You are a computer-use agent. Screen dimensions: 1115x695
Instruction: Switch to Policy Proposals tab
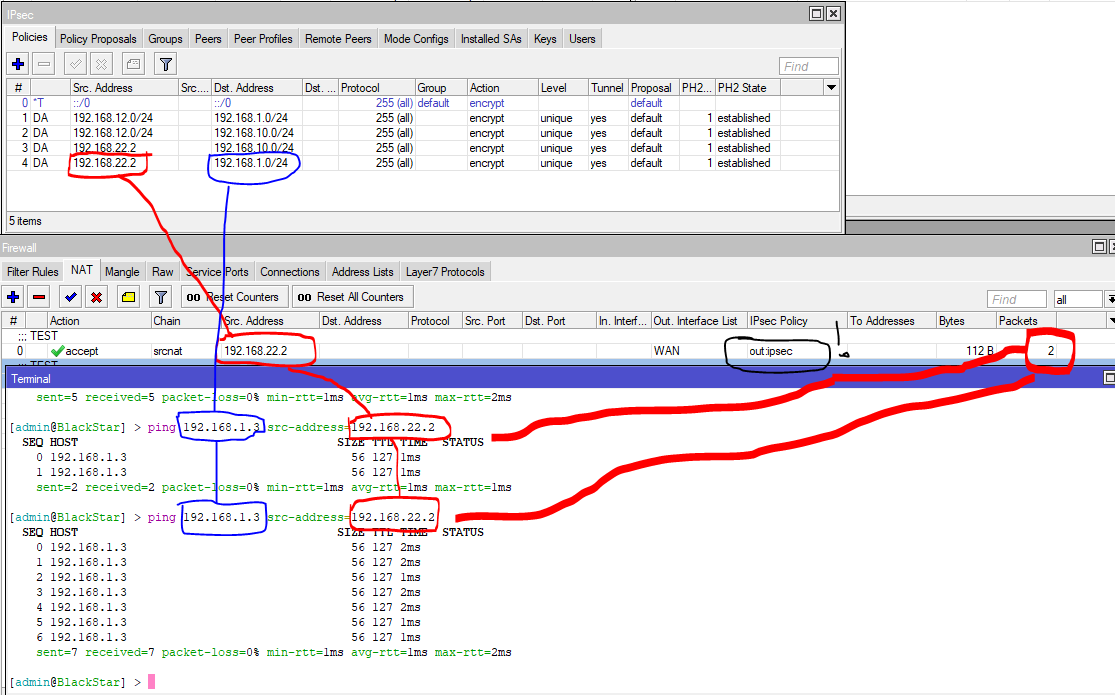(98, 39)
